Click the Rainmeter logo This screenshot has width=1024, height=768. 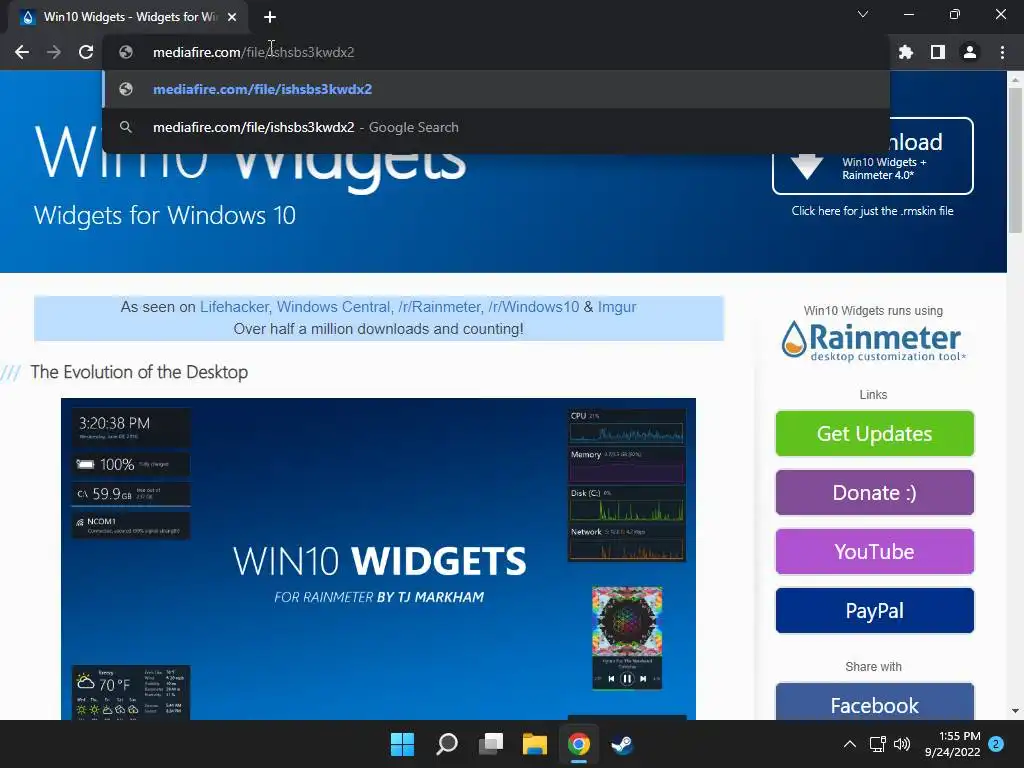[873, 341]
